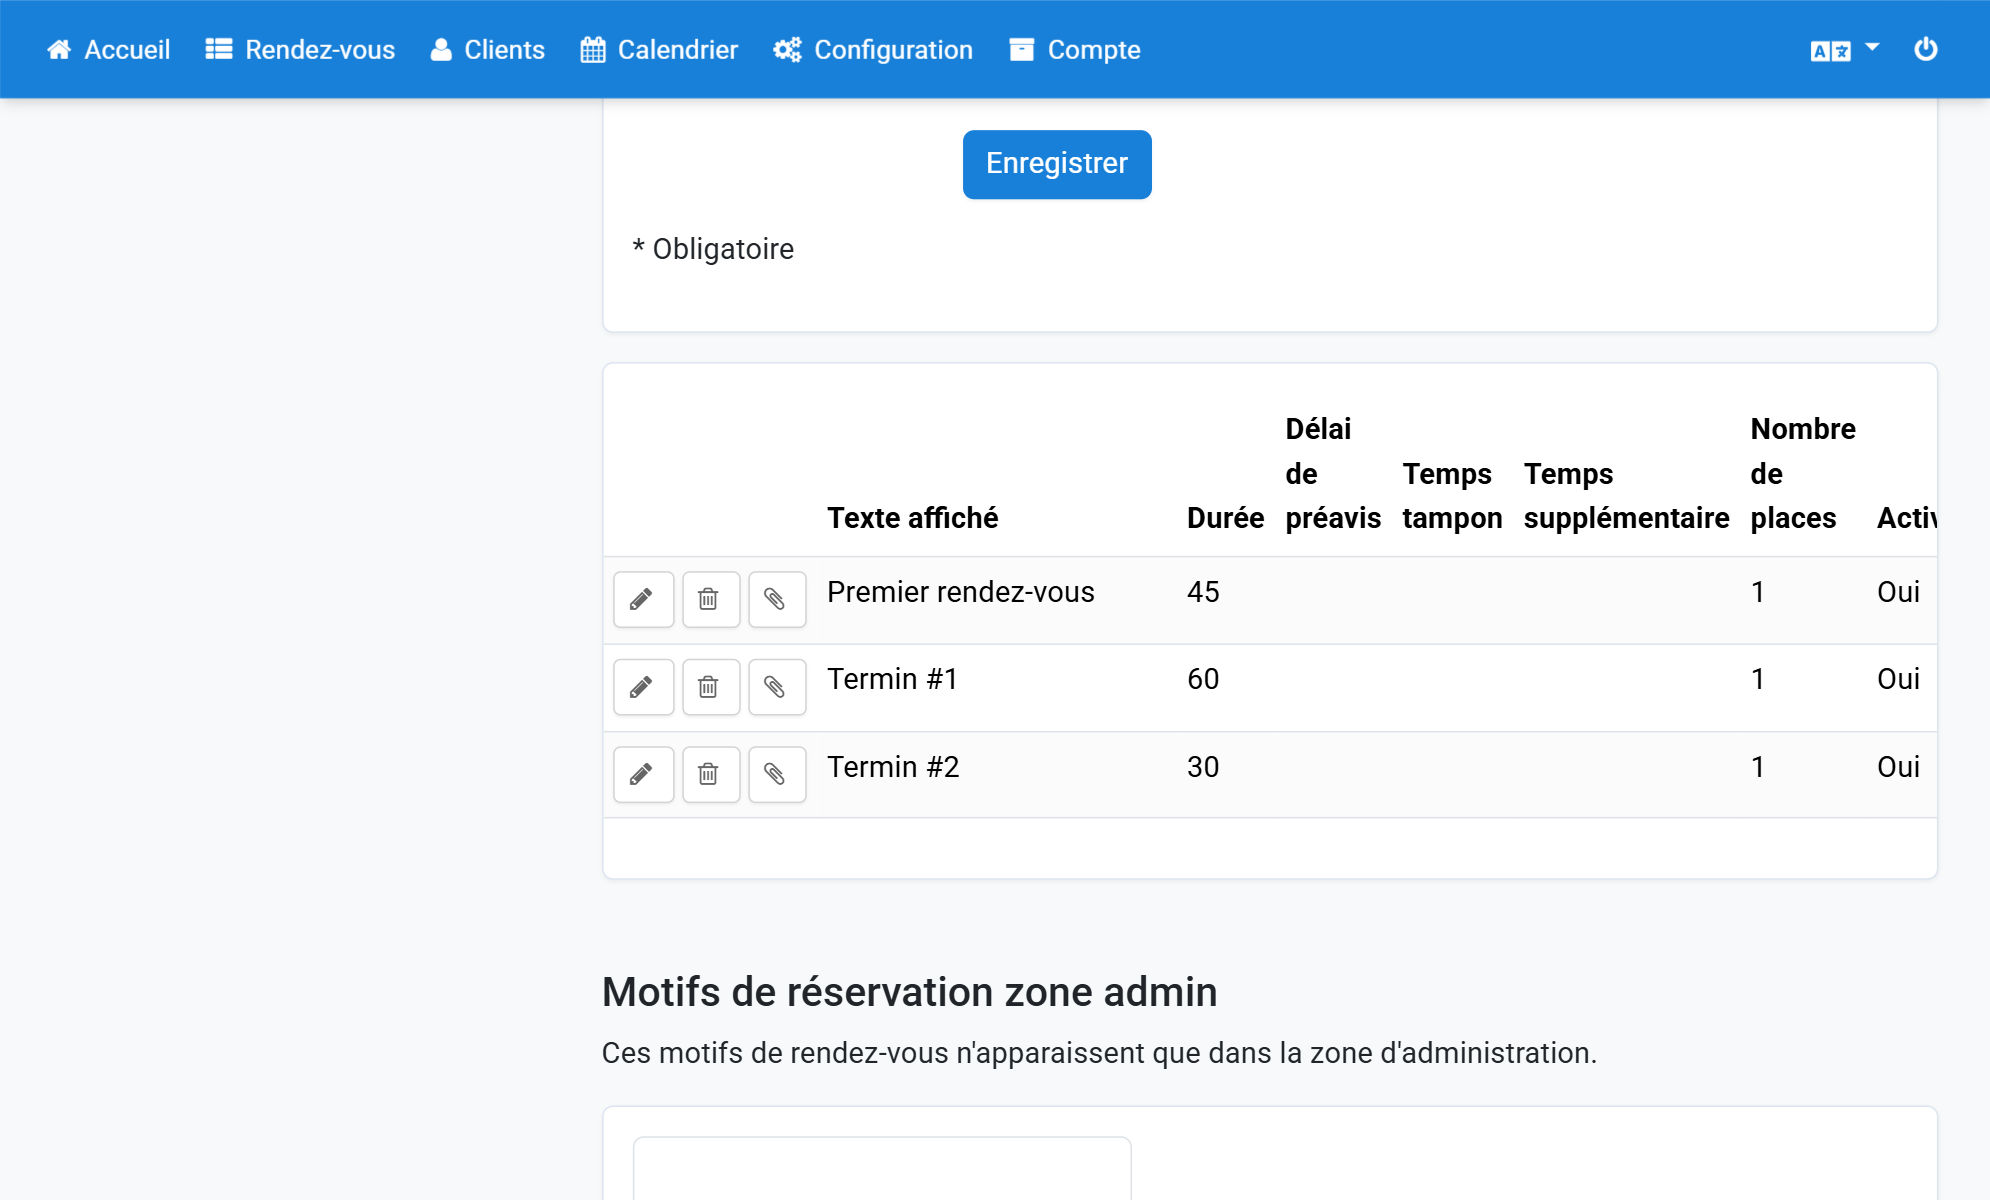The width and height of the screenshot is (1990, 1200).
Task: Click the 'Nombre de places' column header
Action: pyautogui.click(x=1803, y=474)
